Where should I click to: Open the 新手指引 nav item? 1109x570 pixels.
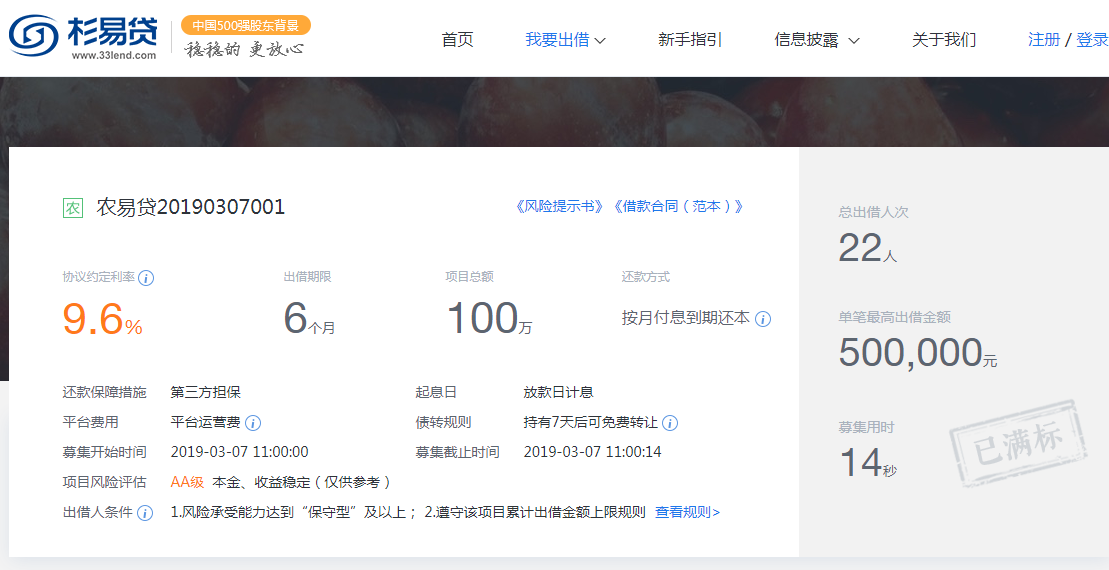click(x=690, y=40)
